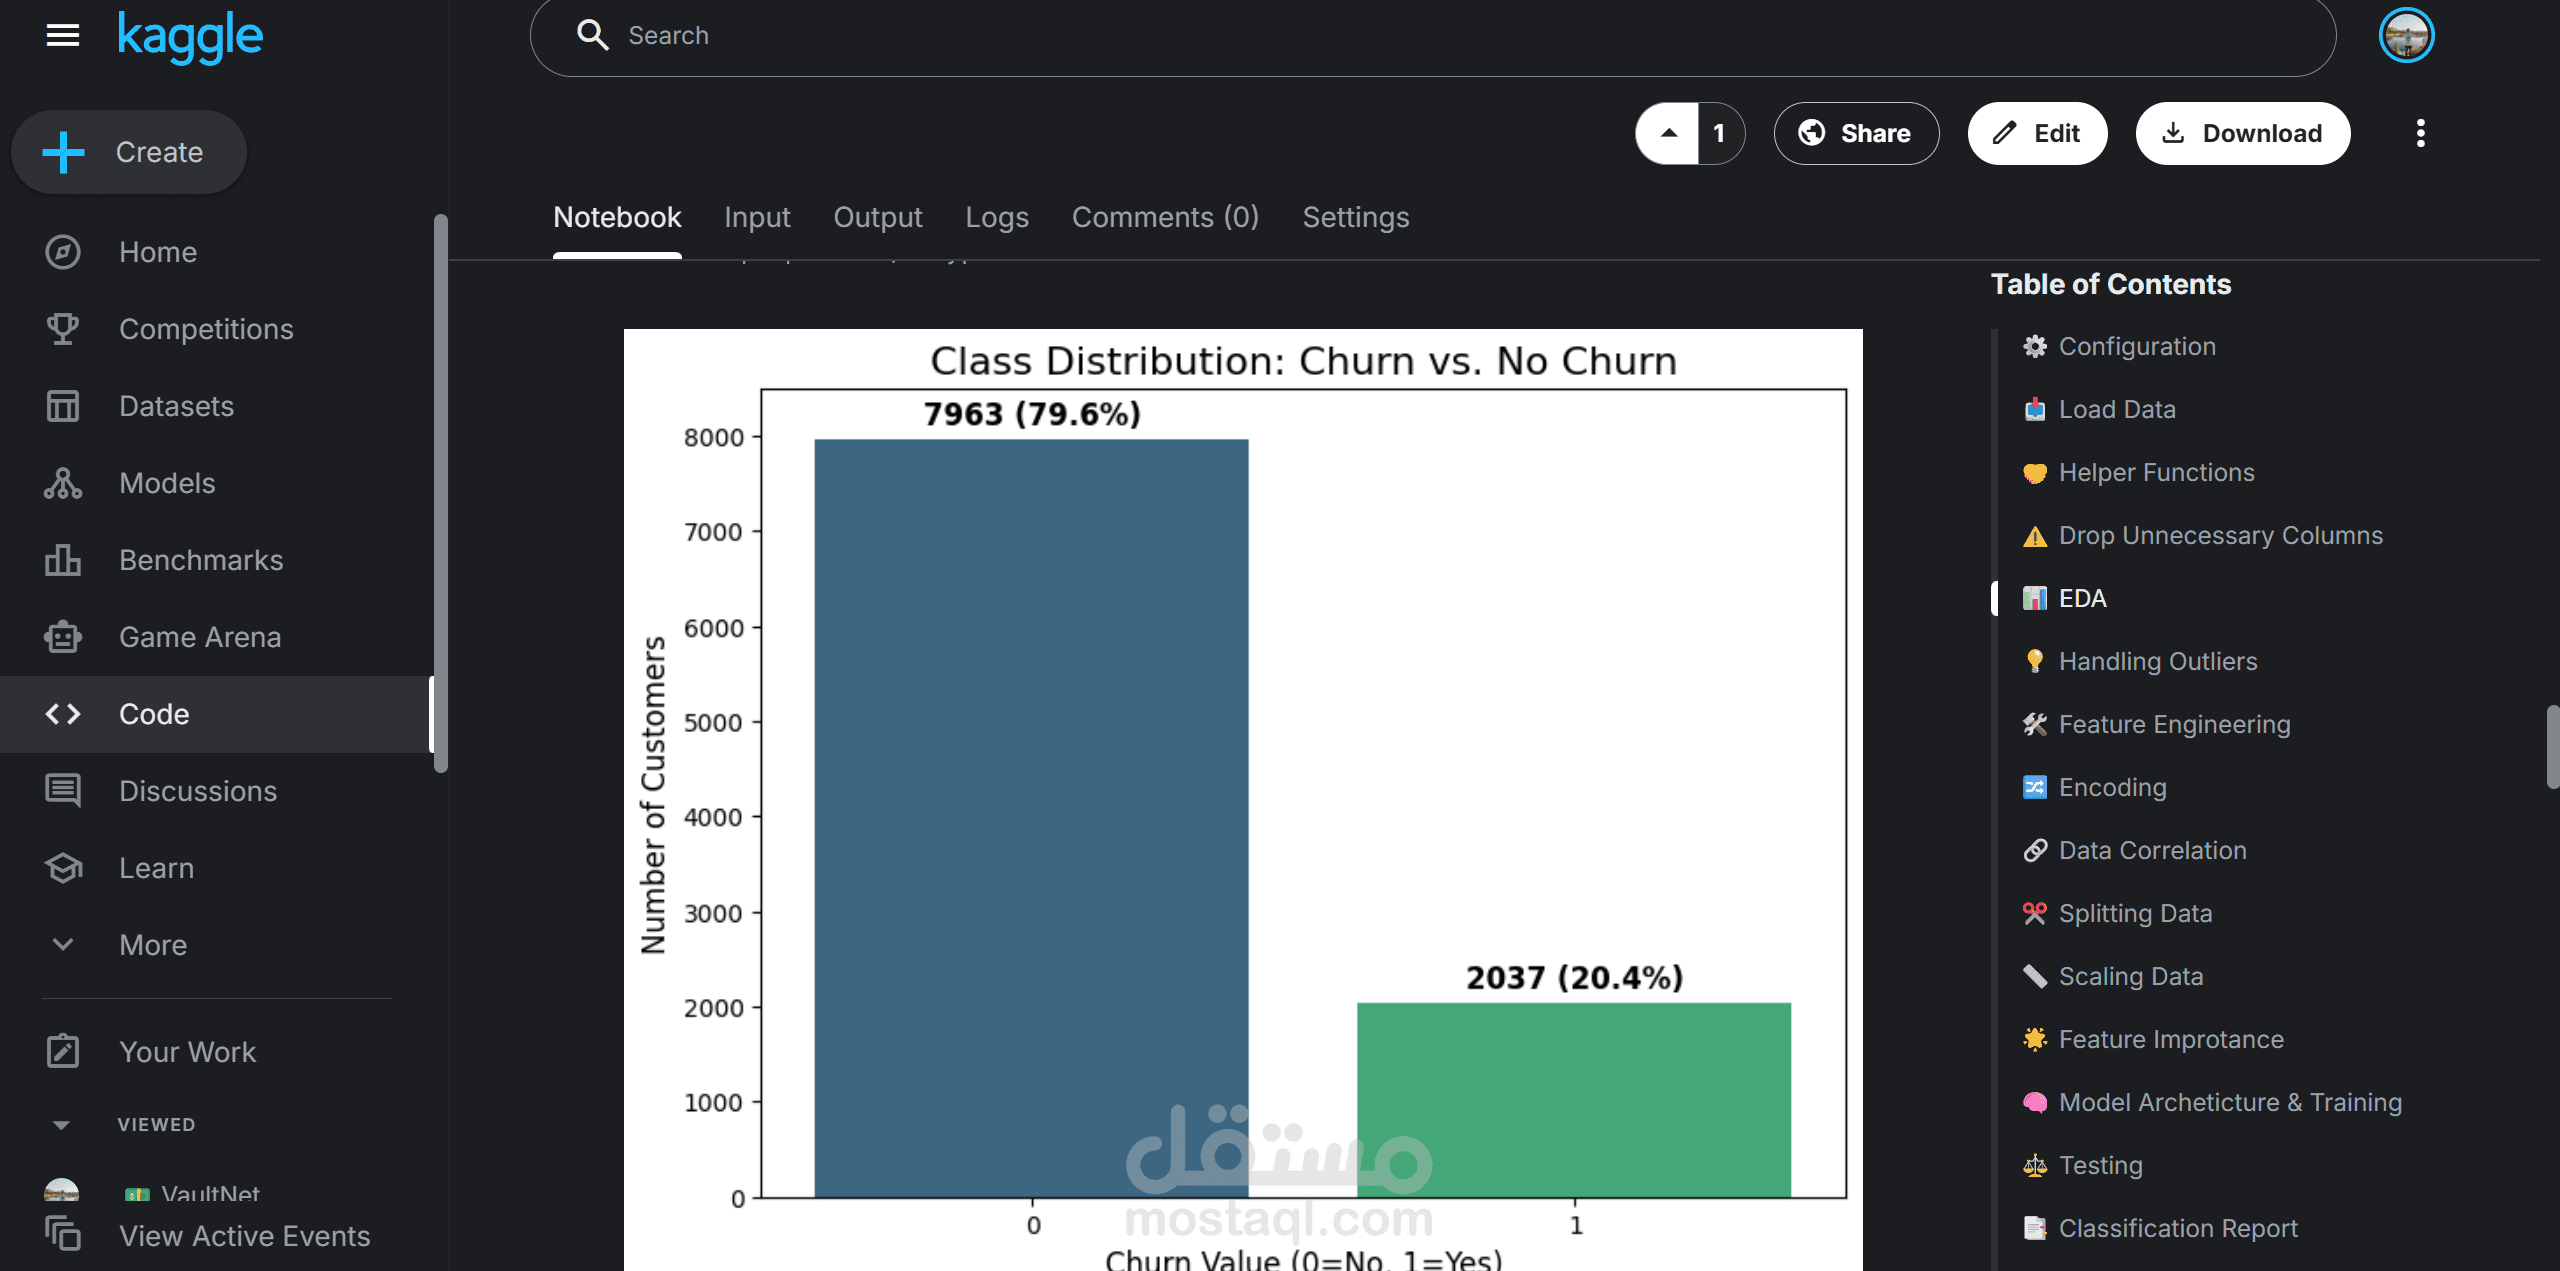Jump to Feature Engineering in contents
The image size is (2560, 1271).
point(2174,724)
